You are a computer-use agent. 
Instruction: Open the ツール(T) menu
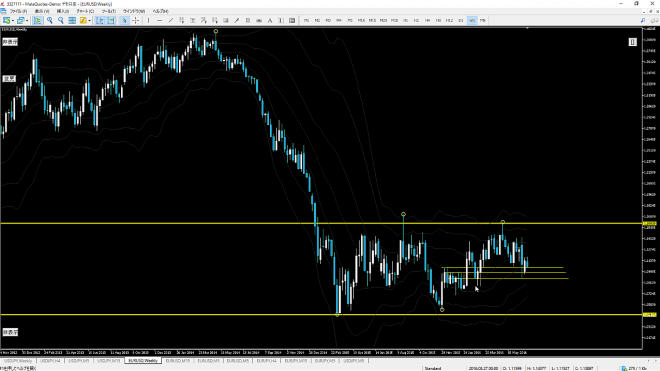[x=109, y=11]
